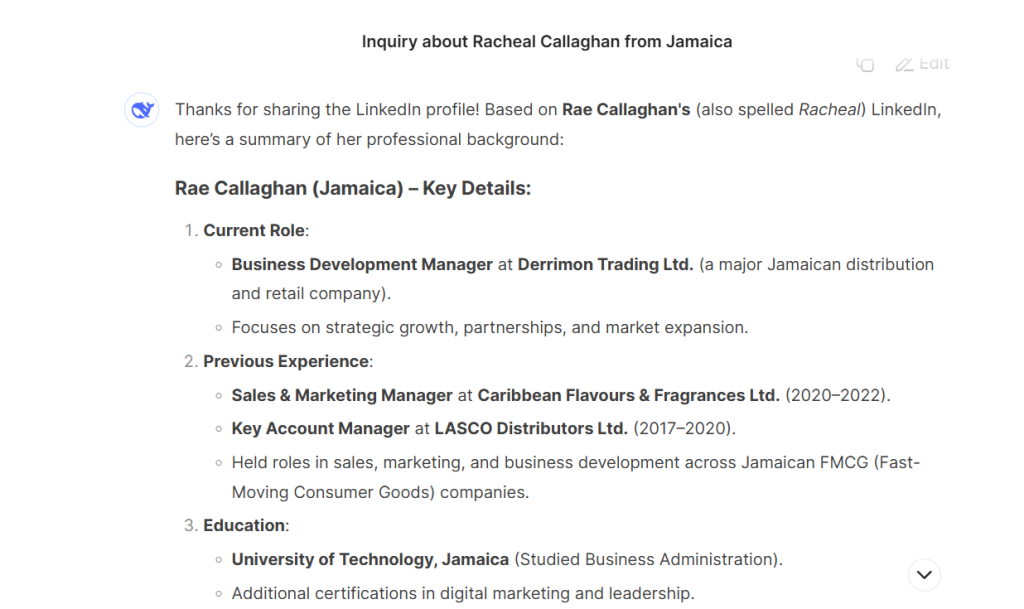Image resolution: width=1024 pixels, height=609 pixels.
Task: Click the 'Previous Experience' list heading
Action: point(287,361)
